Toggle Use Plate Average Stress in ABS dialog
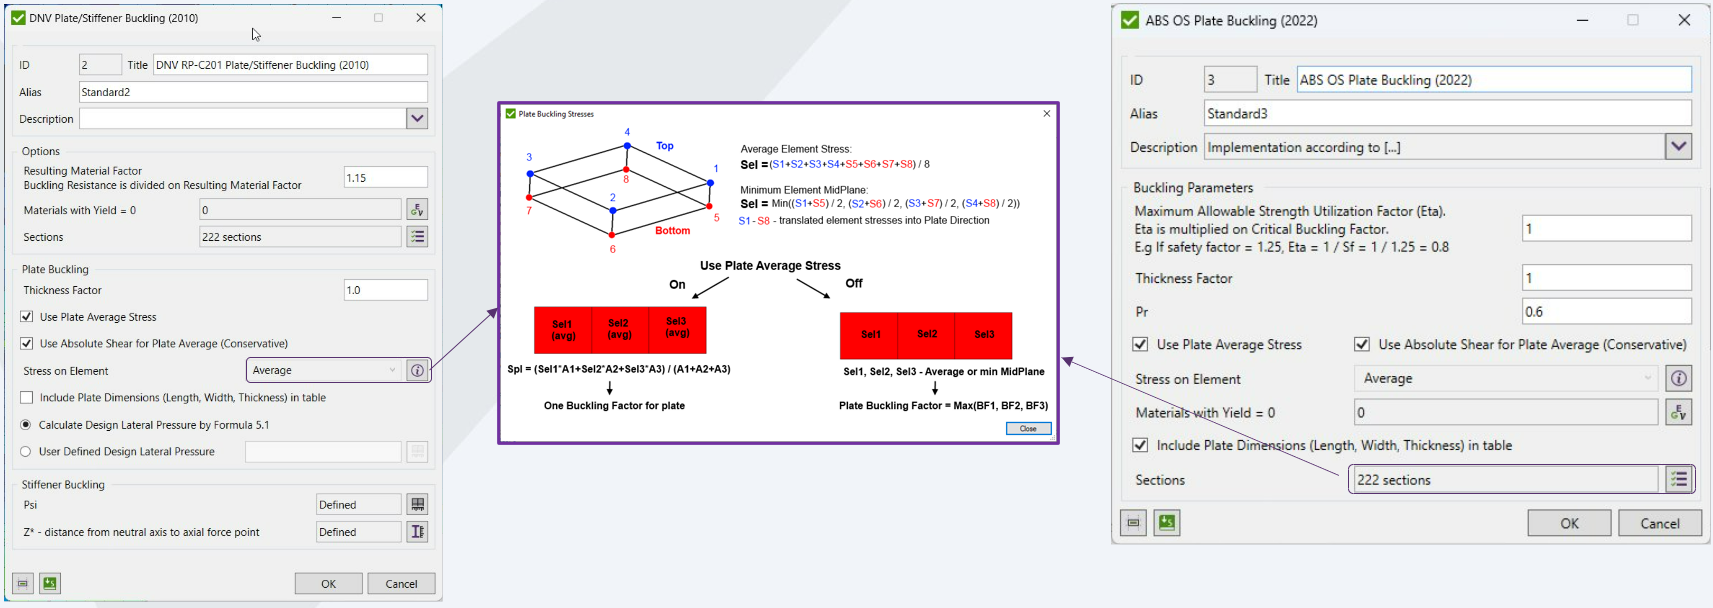This screenshot has width=1713, height=608. pyautogui.click(x=1140, y=344)
